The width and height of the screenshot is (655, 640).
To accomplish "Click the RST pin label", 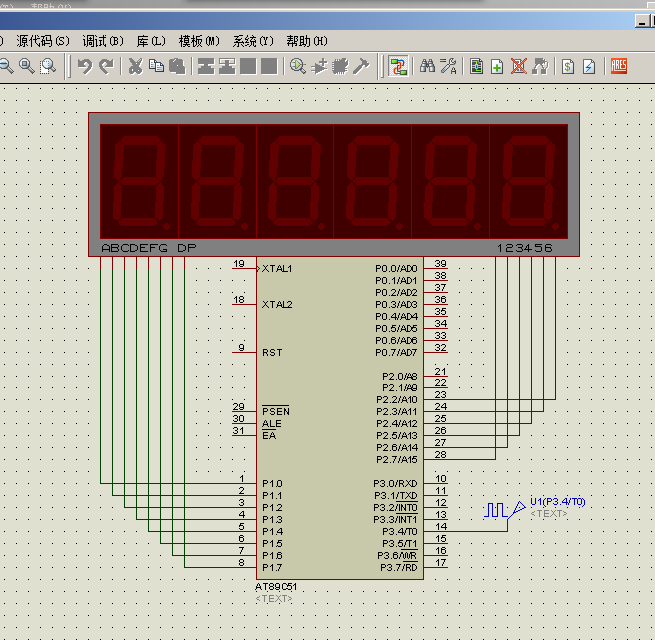I will (272, 353).
